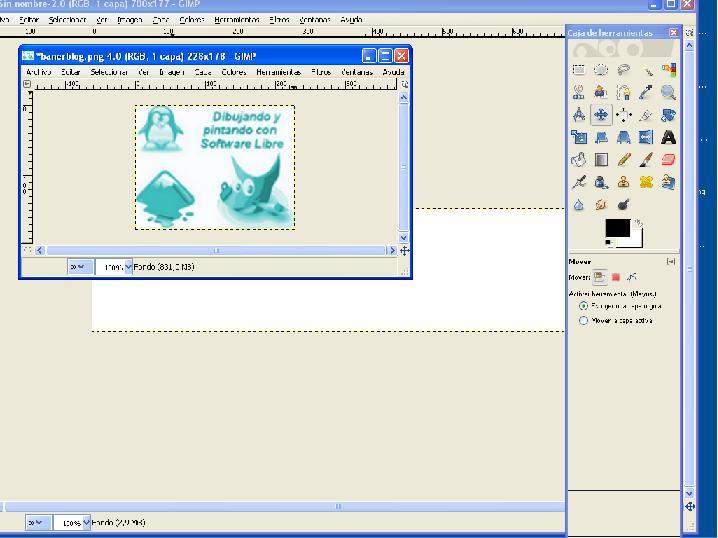Set Move mode to layer
Screen dimensions: 718x538
(x=600, y=277)
